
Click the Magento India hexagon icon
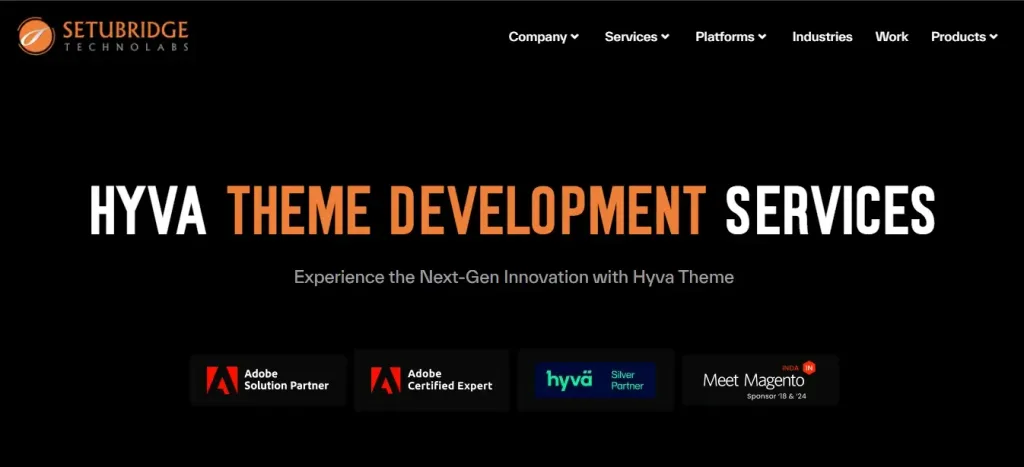point(809,368)
